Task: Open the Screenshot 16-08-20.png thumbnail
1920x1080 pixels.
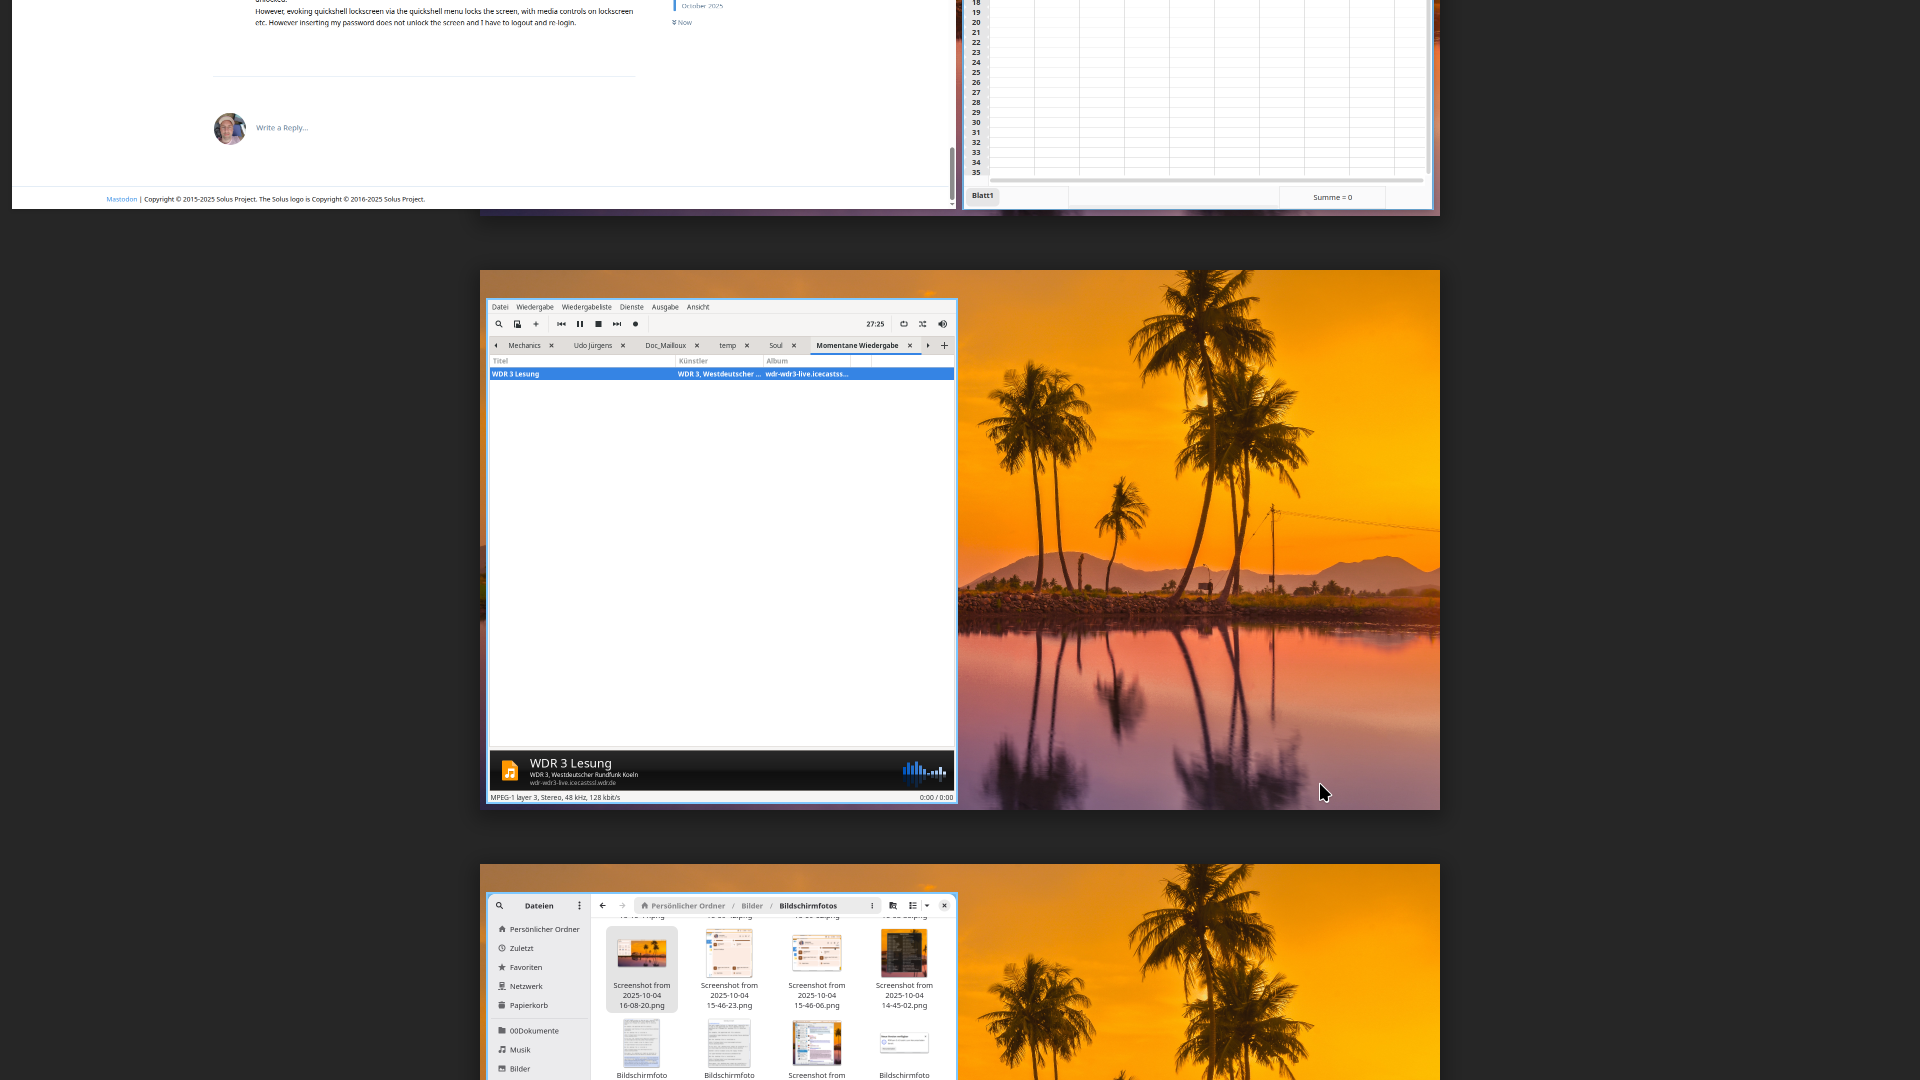Action: 642,953
